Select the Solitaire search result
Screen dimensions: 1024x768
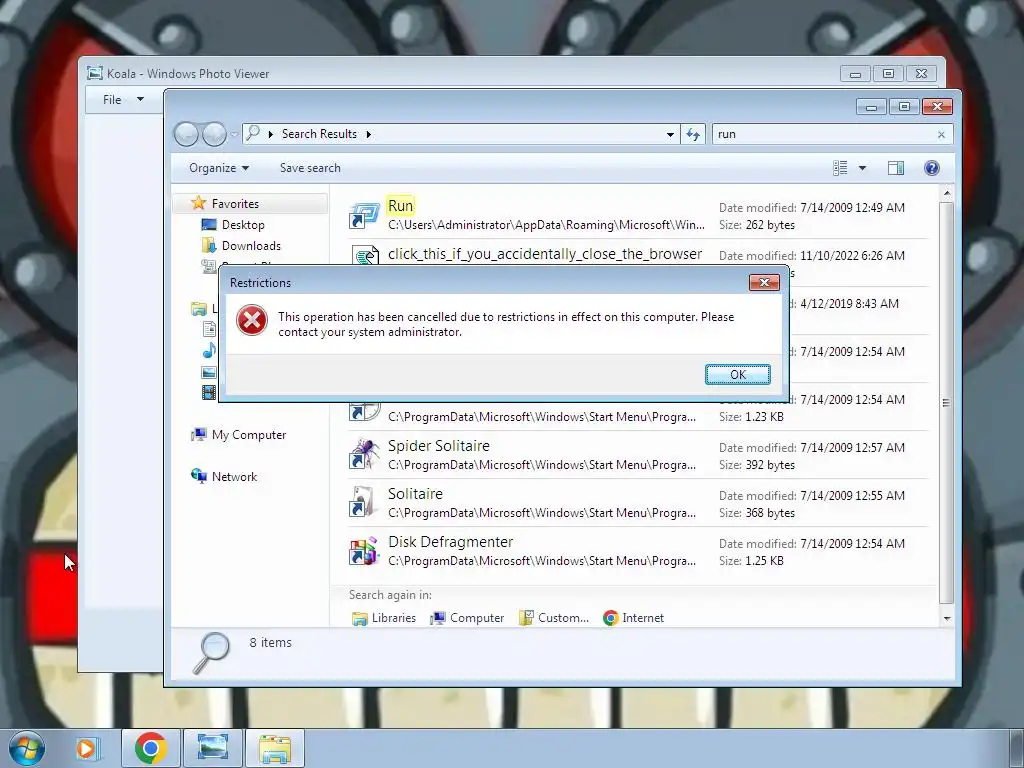pos(638,503)
